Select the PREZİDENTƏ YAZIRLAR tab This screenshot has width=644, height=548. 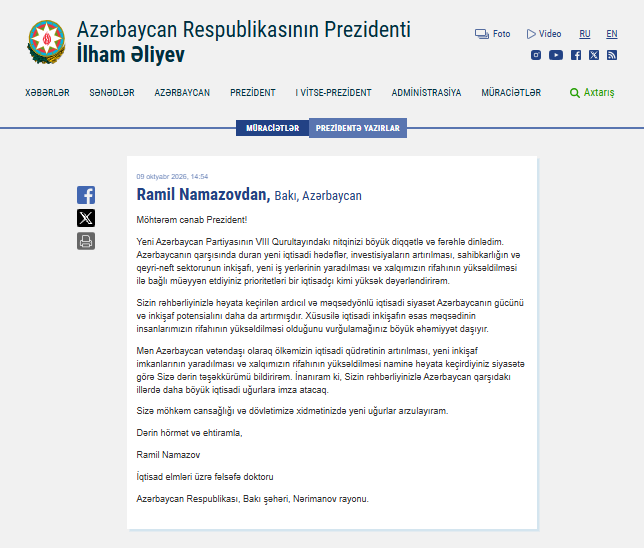tap(358, 128)
